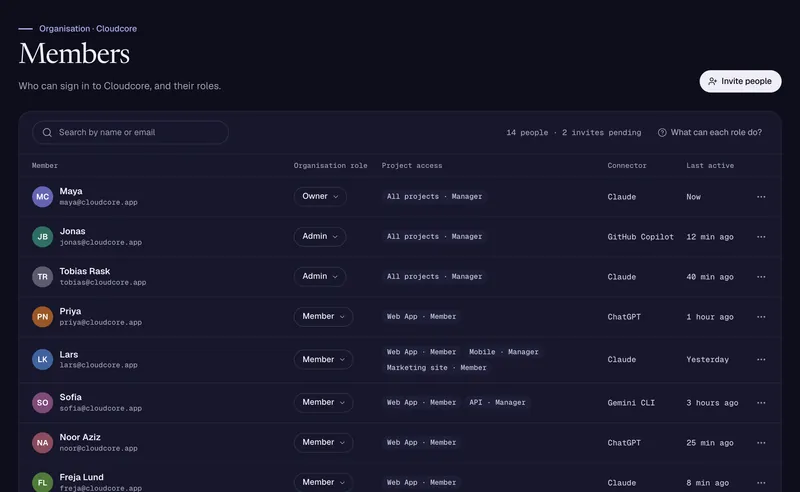Screen dimensions: 800x492
Task: Click Lars's Marketing site · Member tag
Action: (x=436, y=367)
